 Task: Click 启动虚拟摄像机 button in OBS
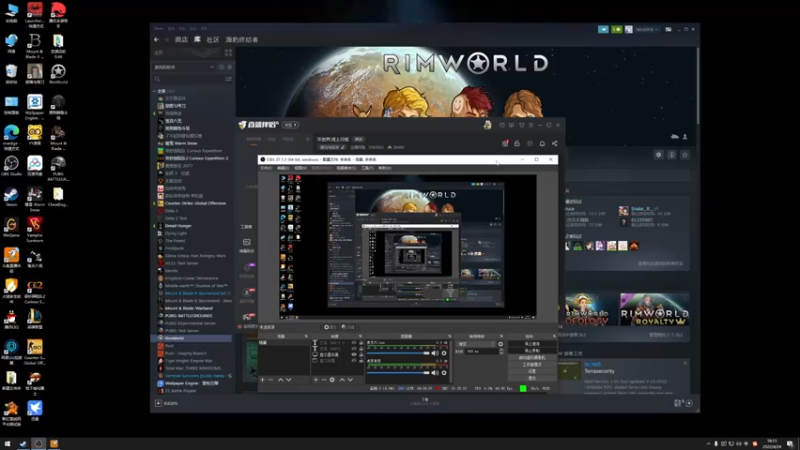click(532, 358)
